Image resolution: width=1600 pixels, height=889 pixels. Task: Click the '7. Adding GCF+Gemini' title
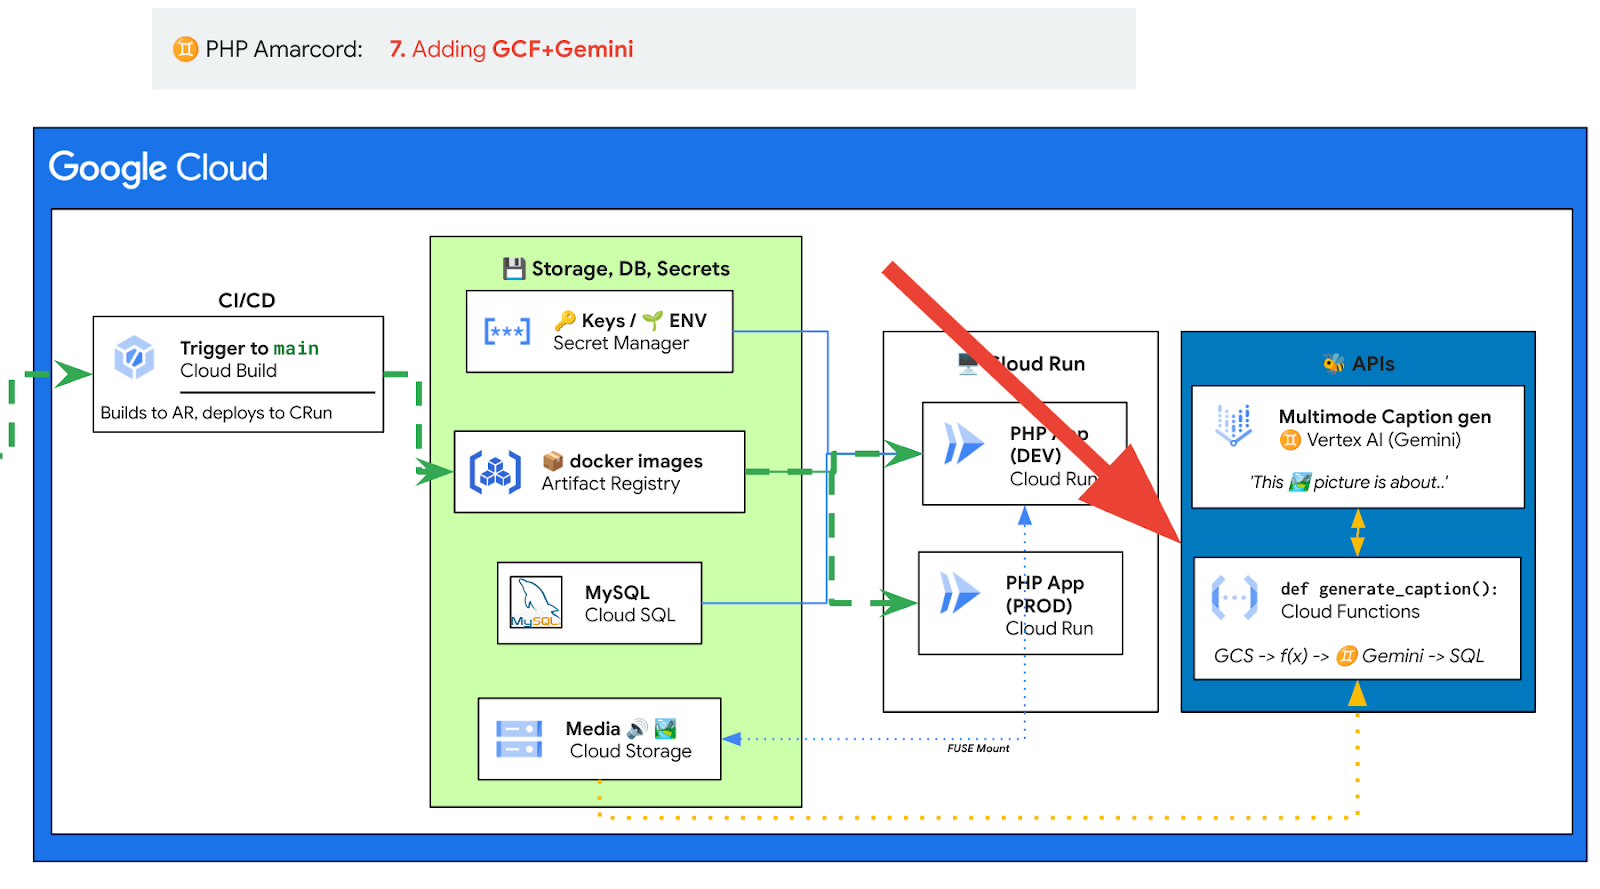tap(511, 49)
